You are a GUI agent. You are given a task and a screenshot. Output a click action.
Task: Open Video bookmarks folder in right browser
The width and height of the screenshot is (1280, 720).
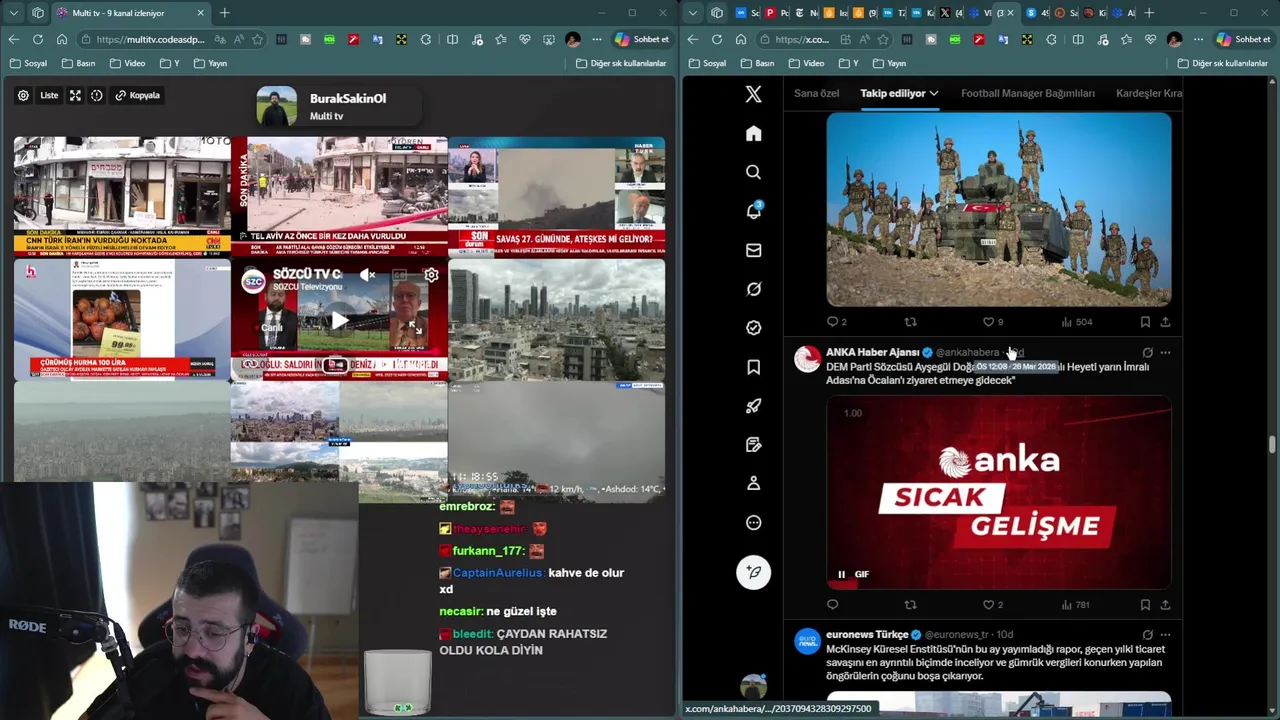(806, 63)
